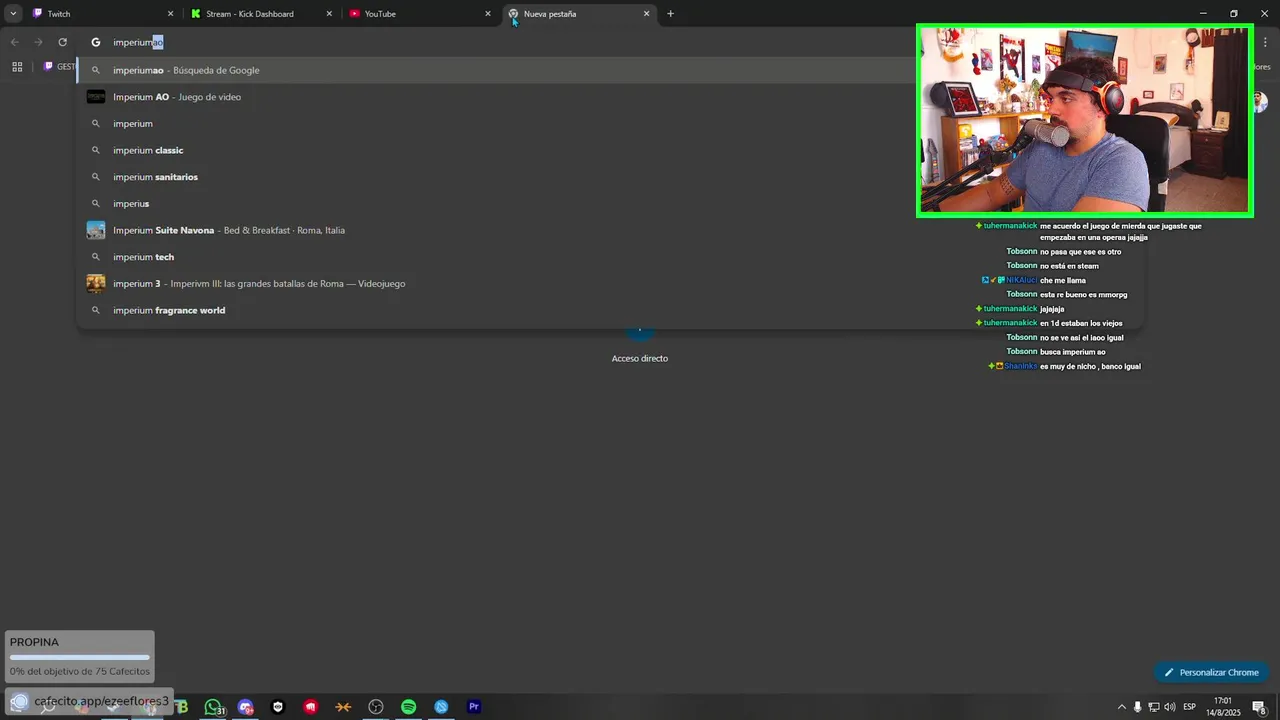1280x720 pixels.
Task: Click the Acceso directo shortcut label
Action: pos(640,358)
